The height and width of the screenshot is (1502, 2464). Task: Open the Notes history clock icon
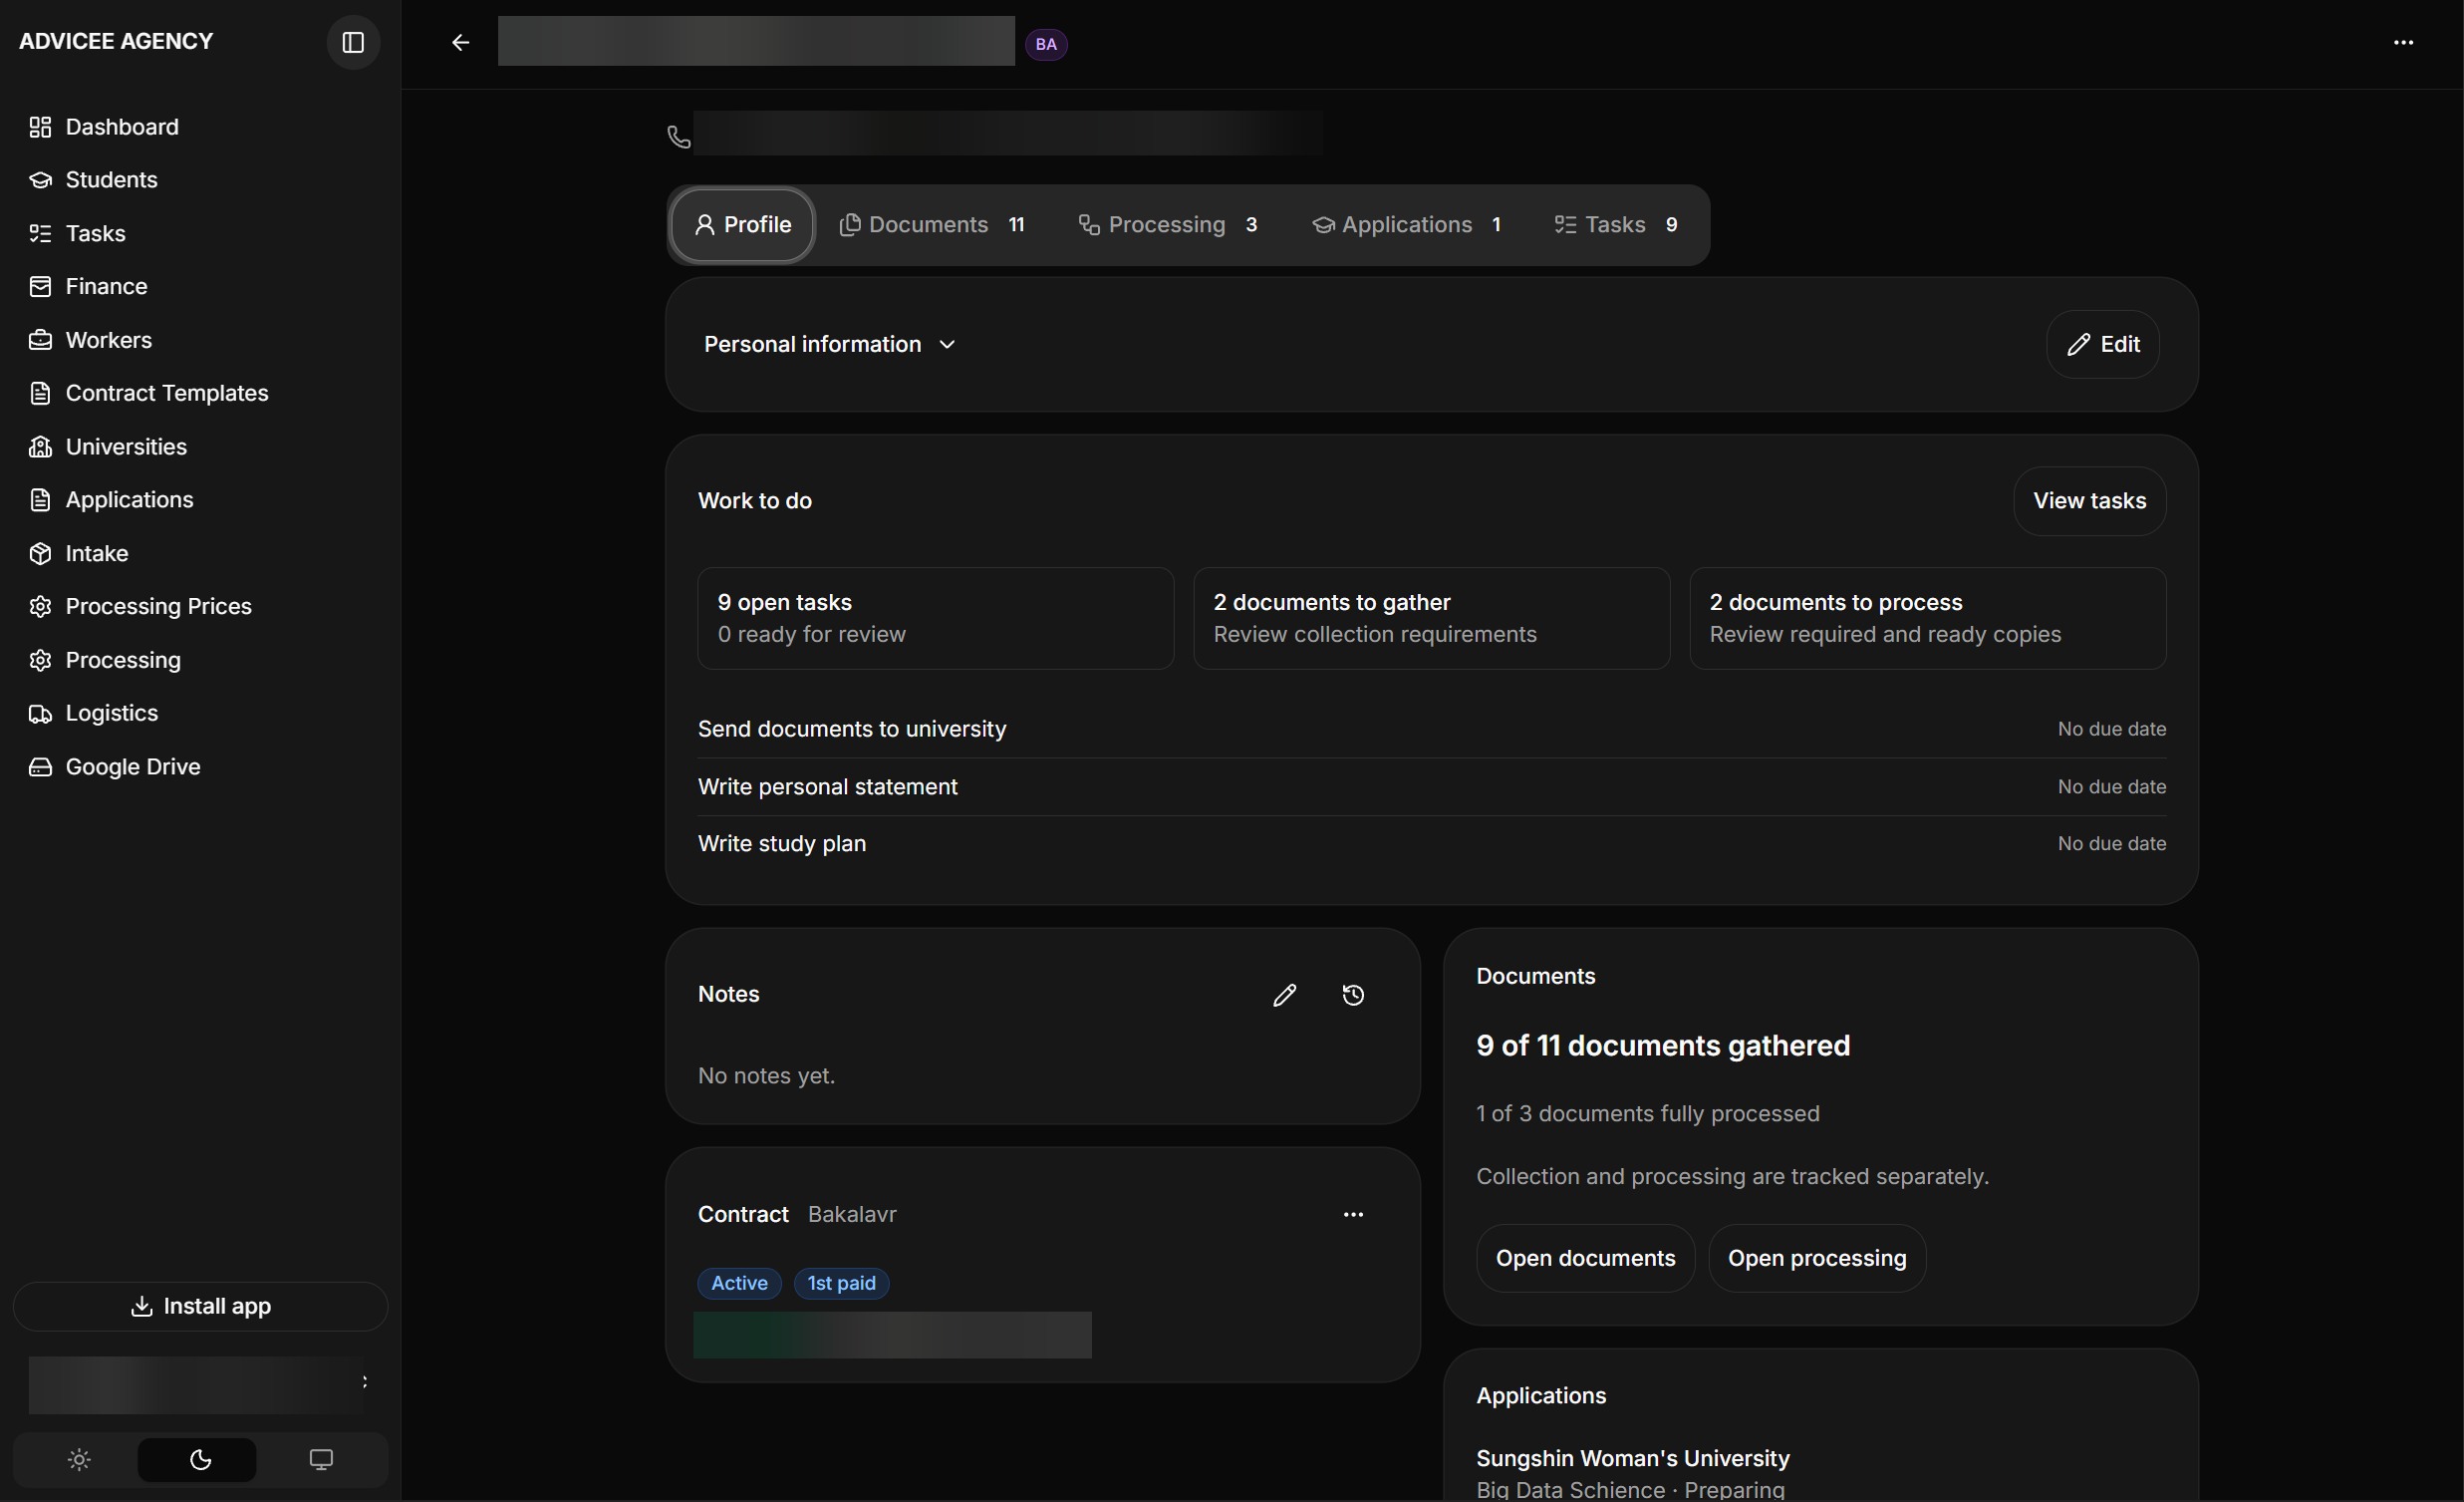1353,995
